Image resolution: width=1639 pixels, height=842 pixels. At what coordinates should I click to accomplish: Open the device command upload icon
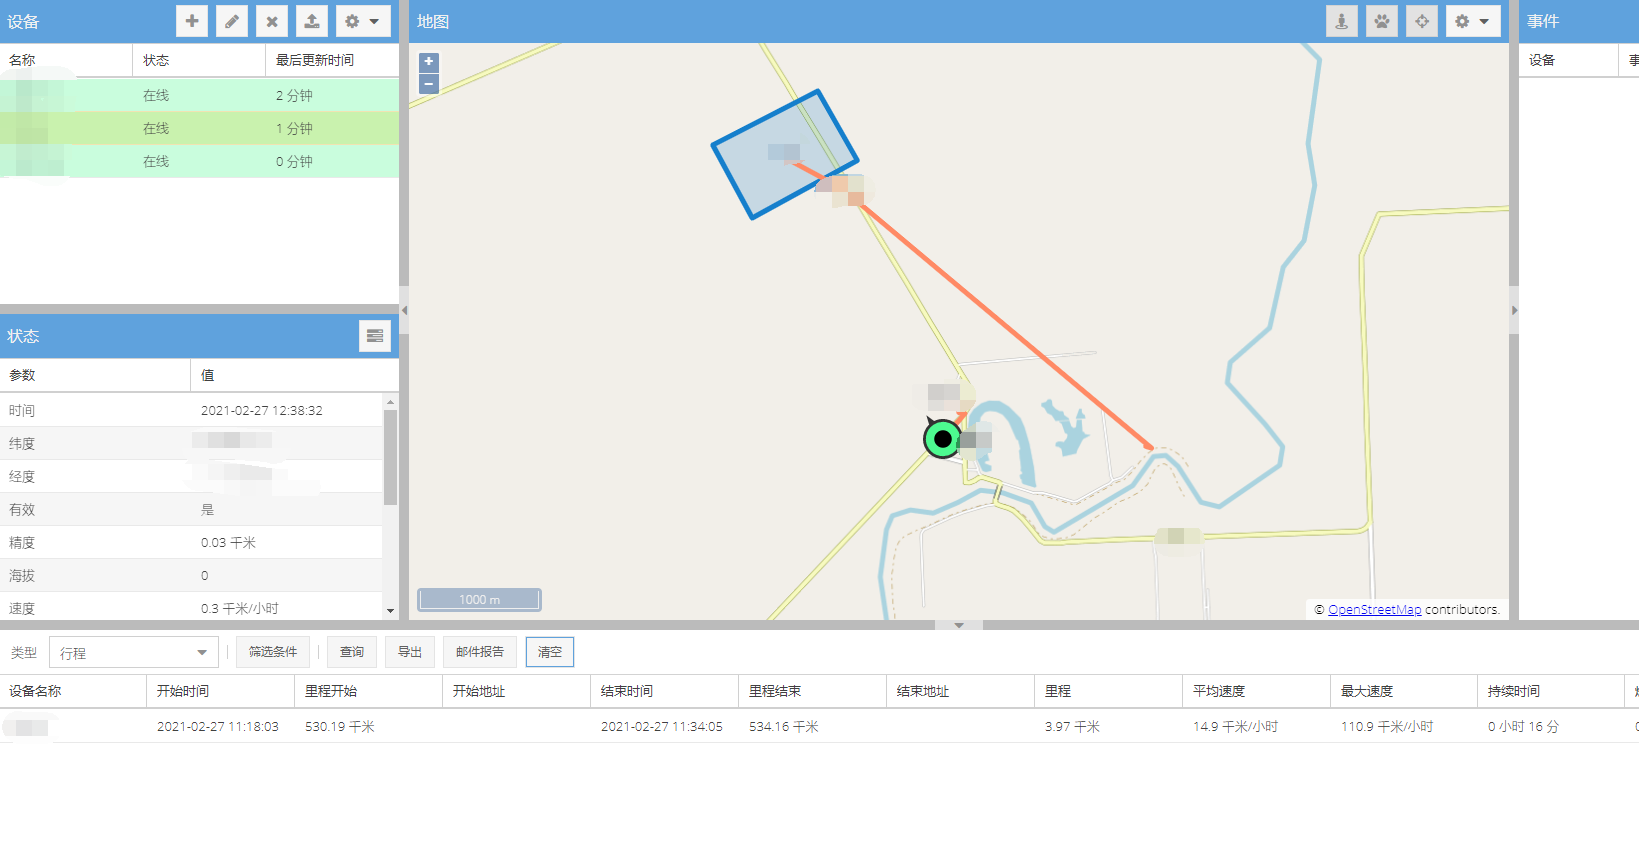312,21
